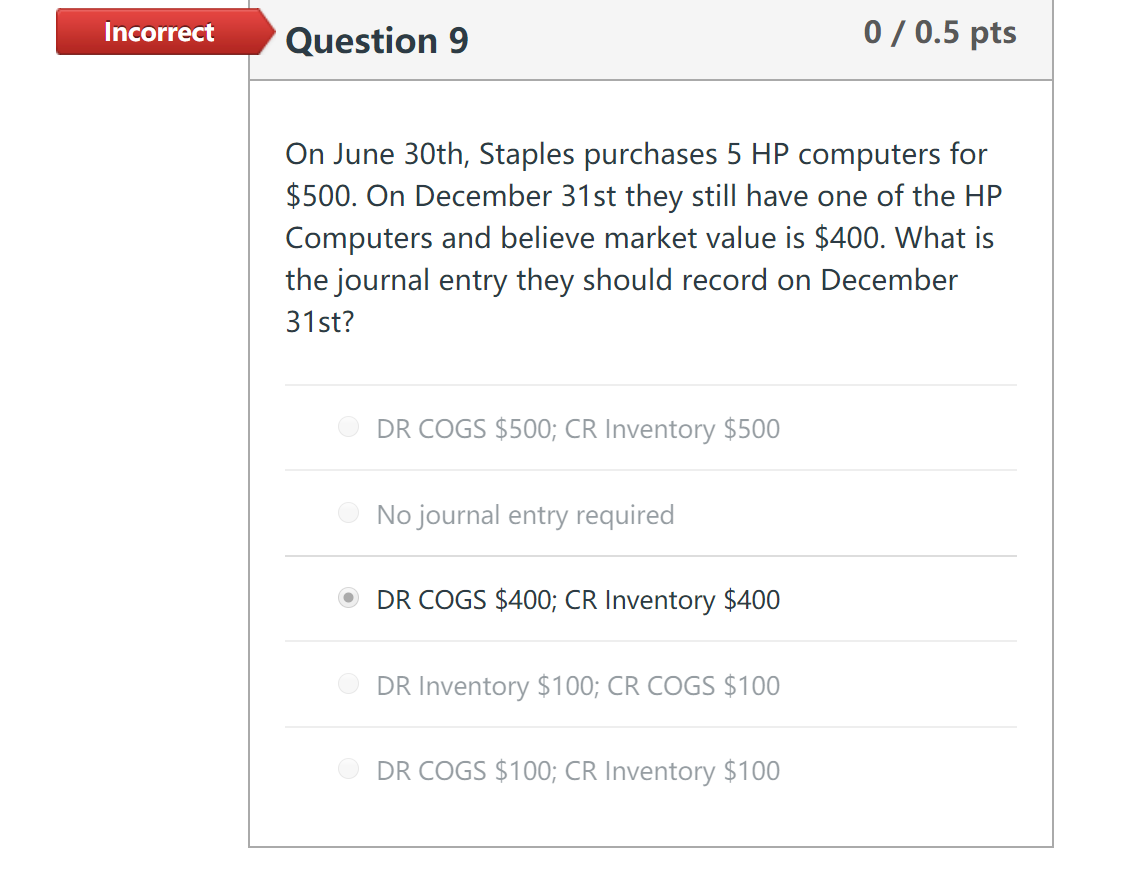Viewport: 1145px width, 887px height.
Task: Click the answer text 'No journal entry required'
Action: pos(523,514)
